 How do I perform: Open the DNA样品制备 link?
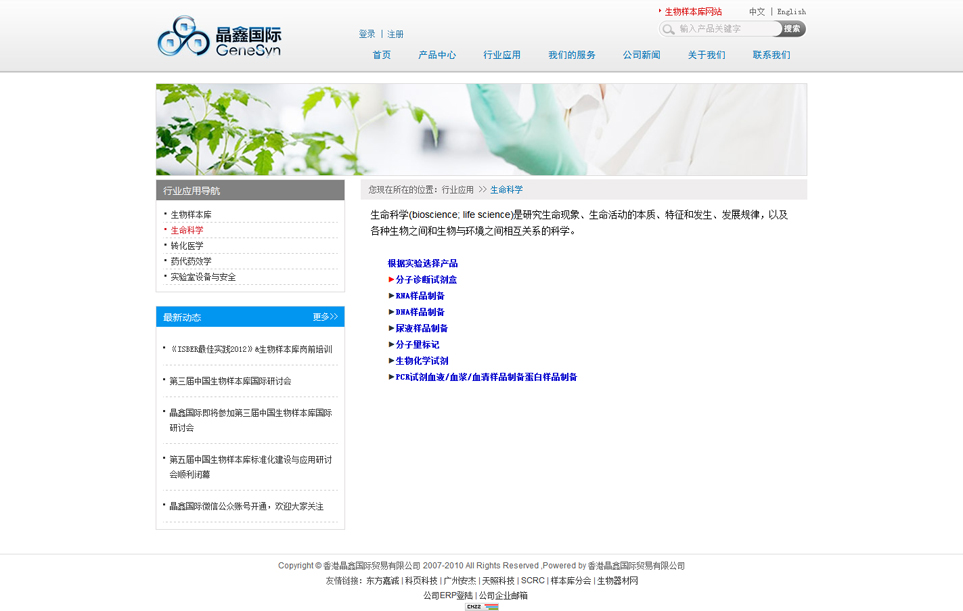coord(420,312)
